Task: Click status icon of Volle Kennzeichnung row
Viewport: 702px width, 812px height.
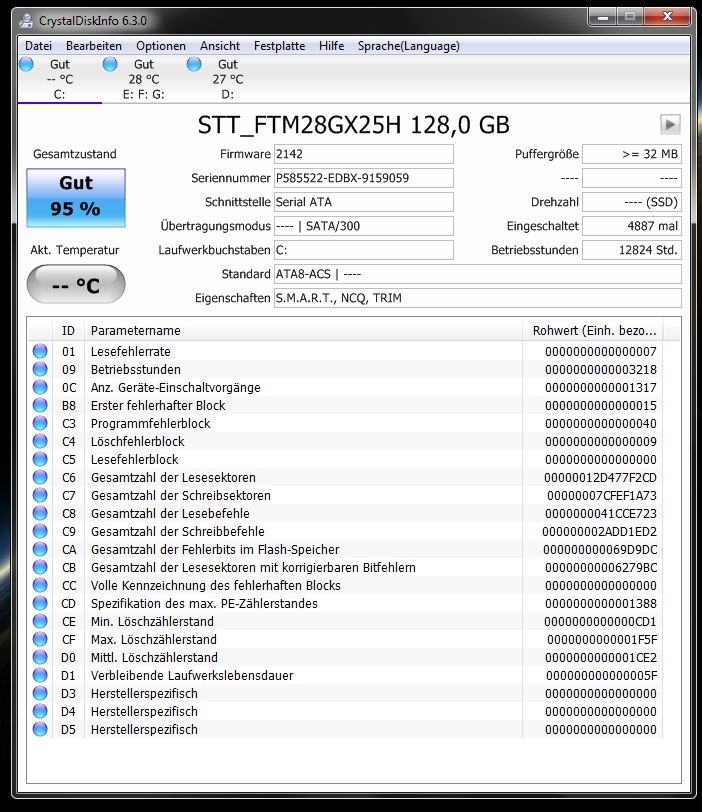Action: [40, 585]
